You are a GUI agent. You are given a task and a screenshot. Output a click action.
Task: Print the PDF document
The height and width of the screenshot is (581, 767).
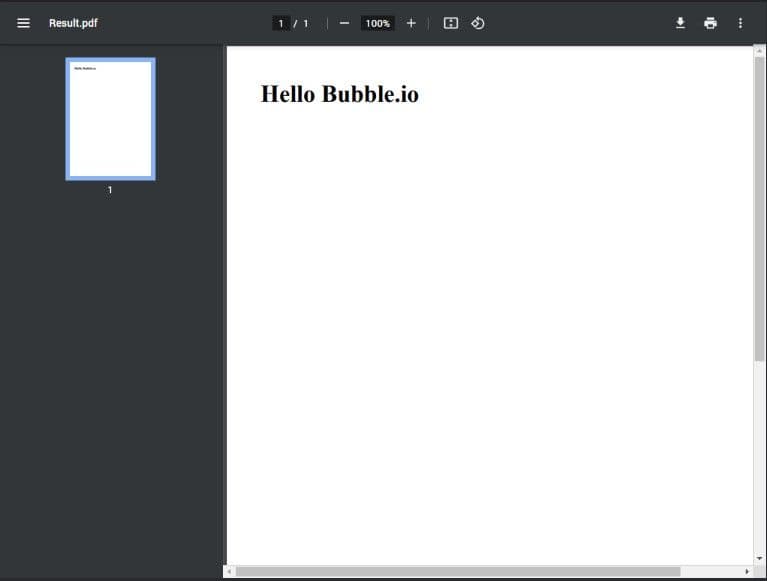(710, 23)
